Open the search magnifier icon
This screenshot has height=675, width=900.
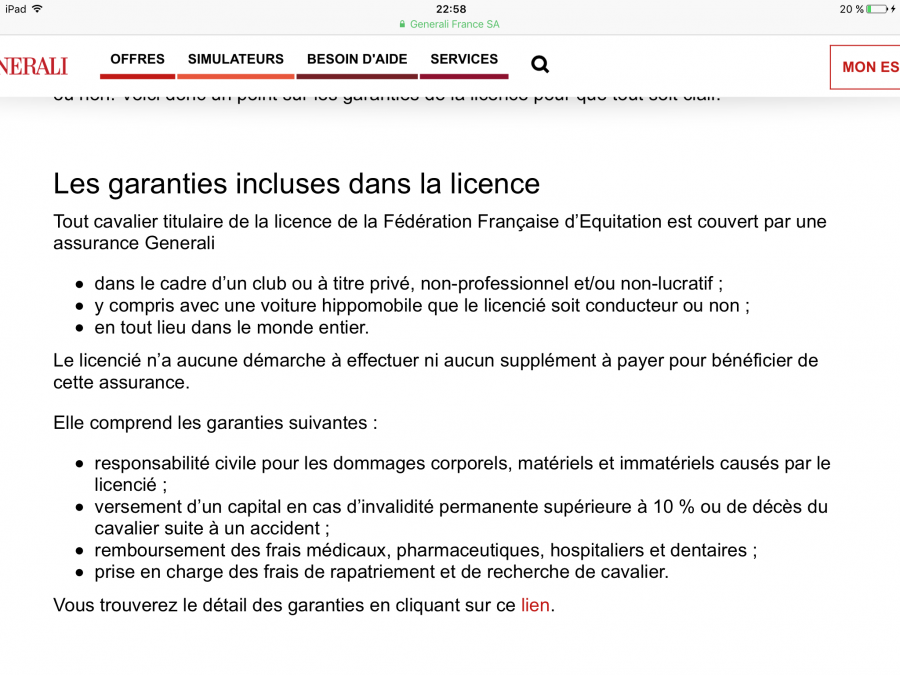pyautogui.click(x=540, y=64)
